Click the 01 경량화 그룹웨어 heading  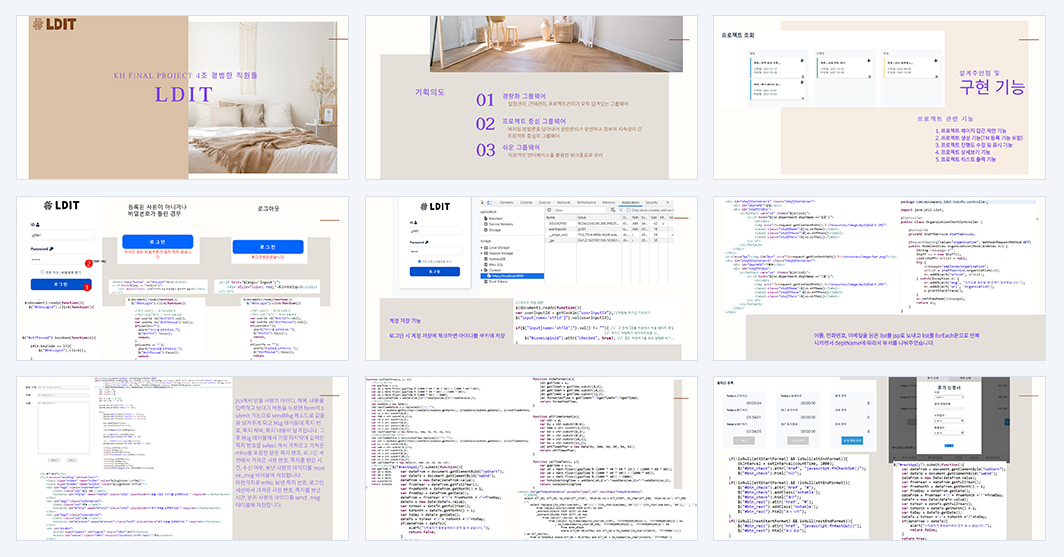[x=524, y=96]
